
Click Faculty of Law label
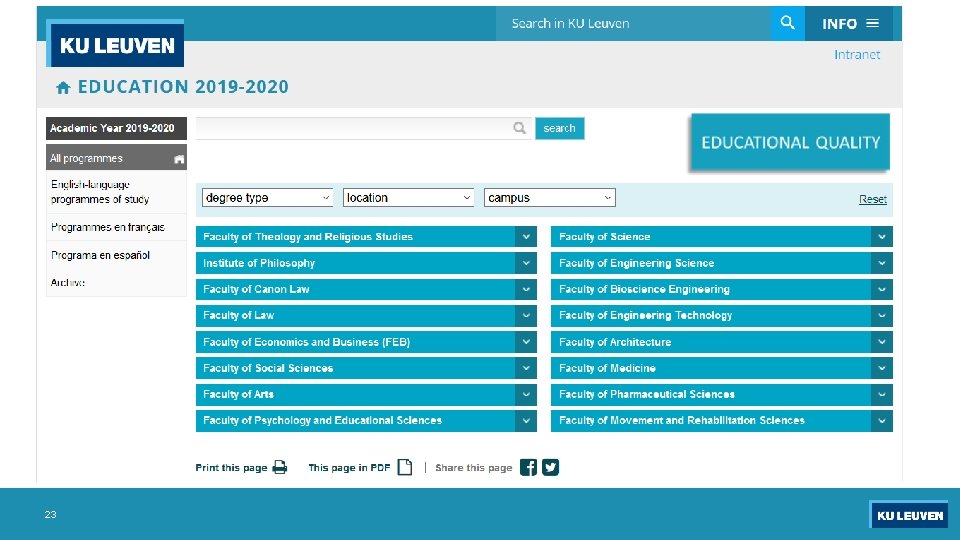pyautogui.click(x=238, y=315)
